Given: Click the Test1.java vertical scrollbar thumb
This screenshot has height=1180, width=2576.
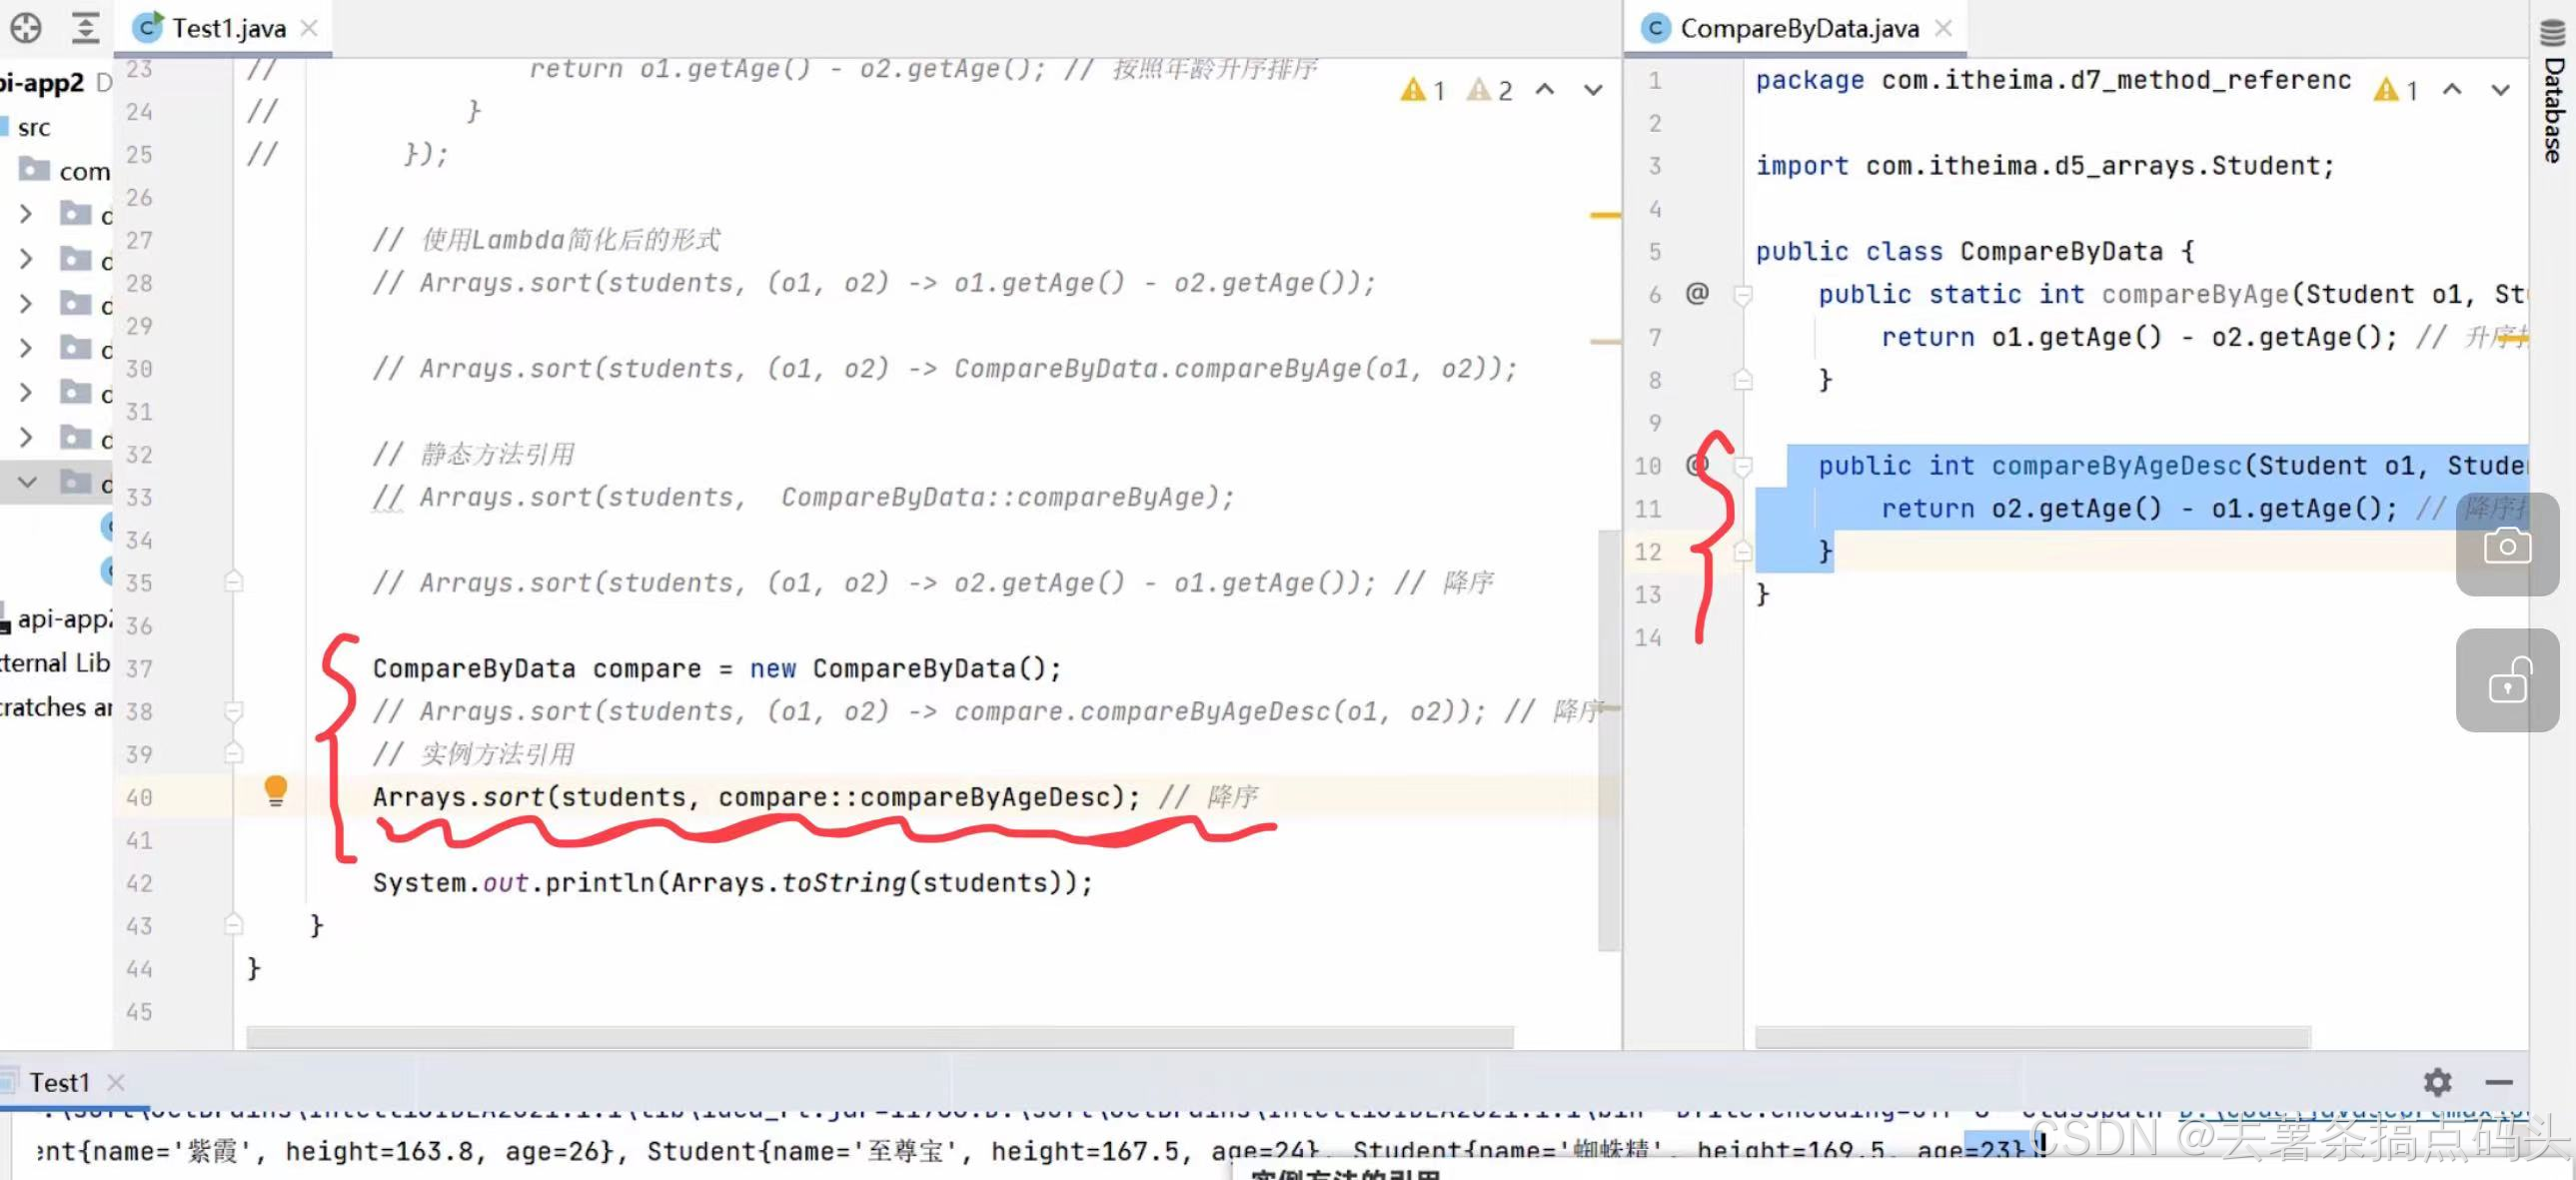Looking at the screenshot, I should pyautogui.click(x=1608, y=740).
